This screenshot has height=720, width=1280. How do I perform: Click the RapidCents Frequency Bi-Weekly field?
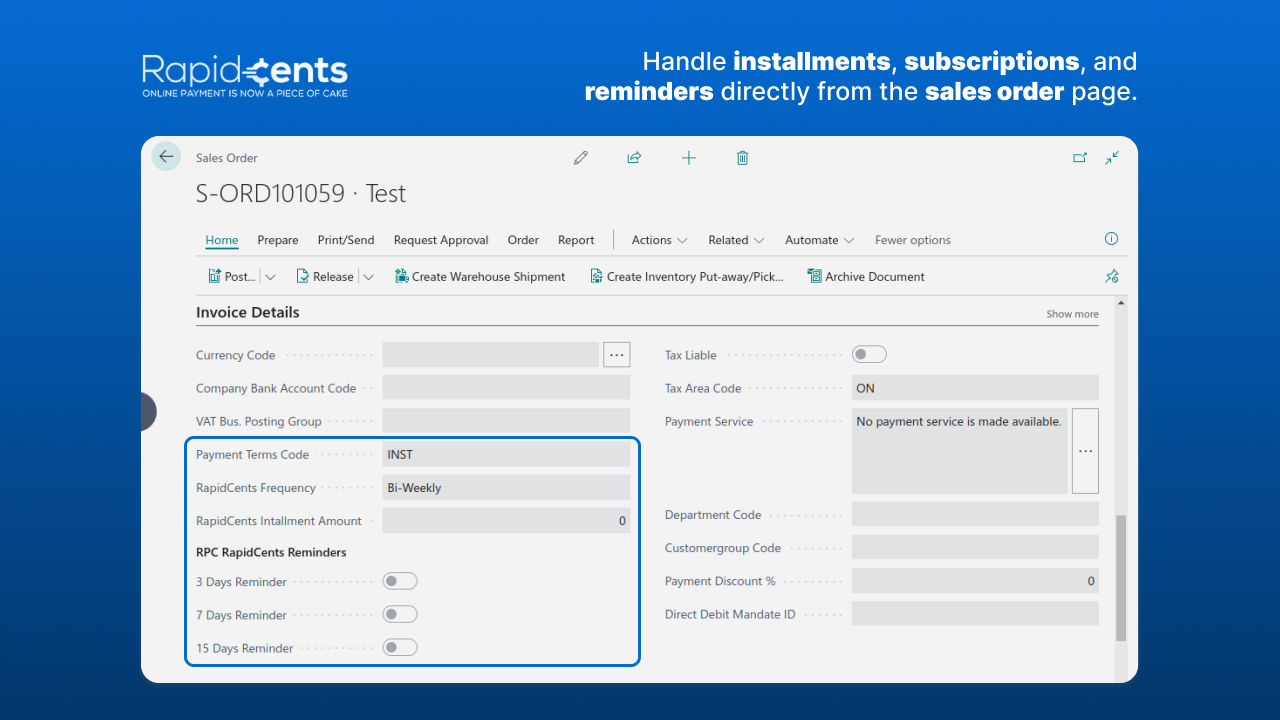[x=506, y=487]
